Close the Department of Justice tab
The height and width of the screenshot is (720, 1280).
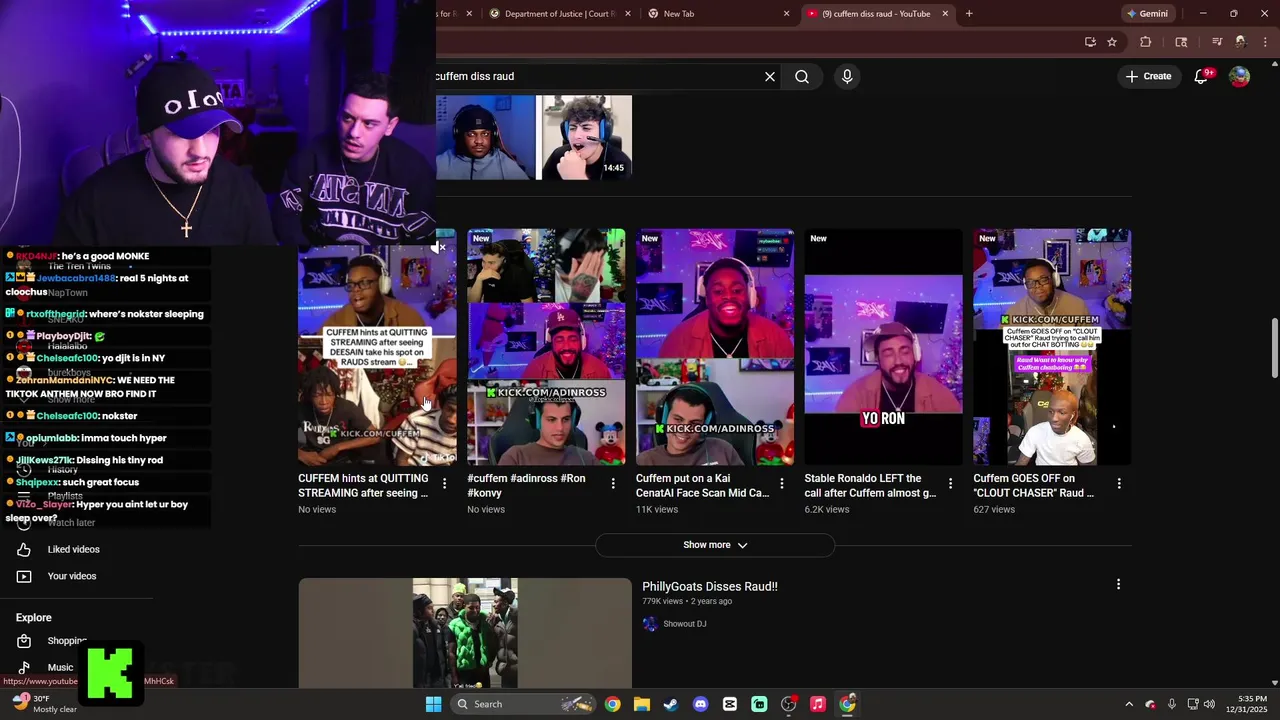click(x=628, y=14)
